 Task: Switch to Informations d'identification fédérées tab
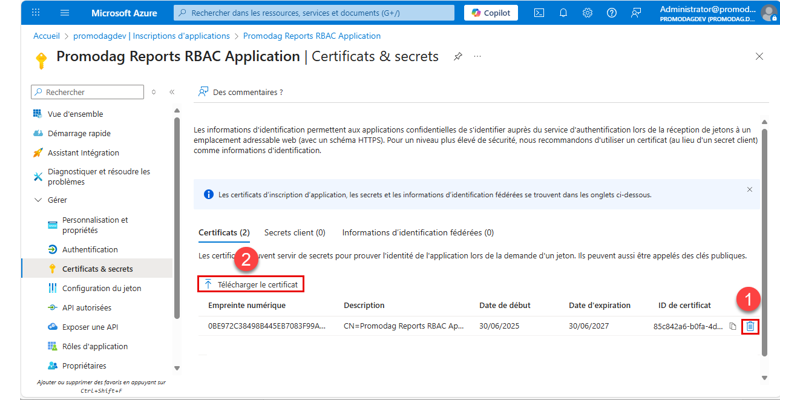click(418, 233)
